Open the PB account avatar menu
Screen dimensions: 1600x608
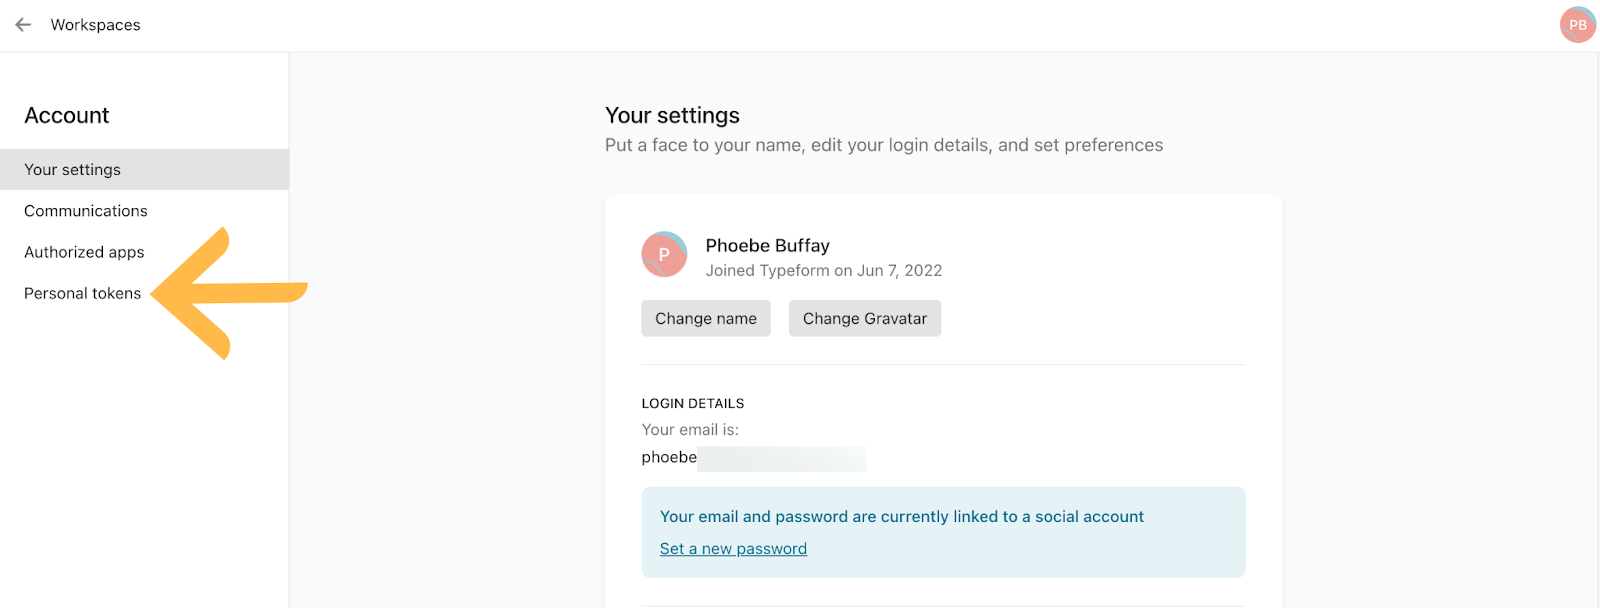point(1577,25)
